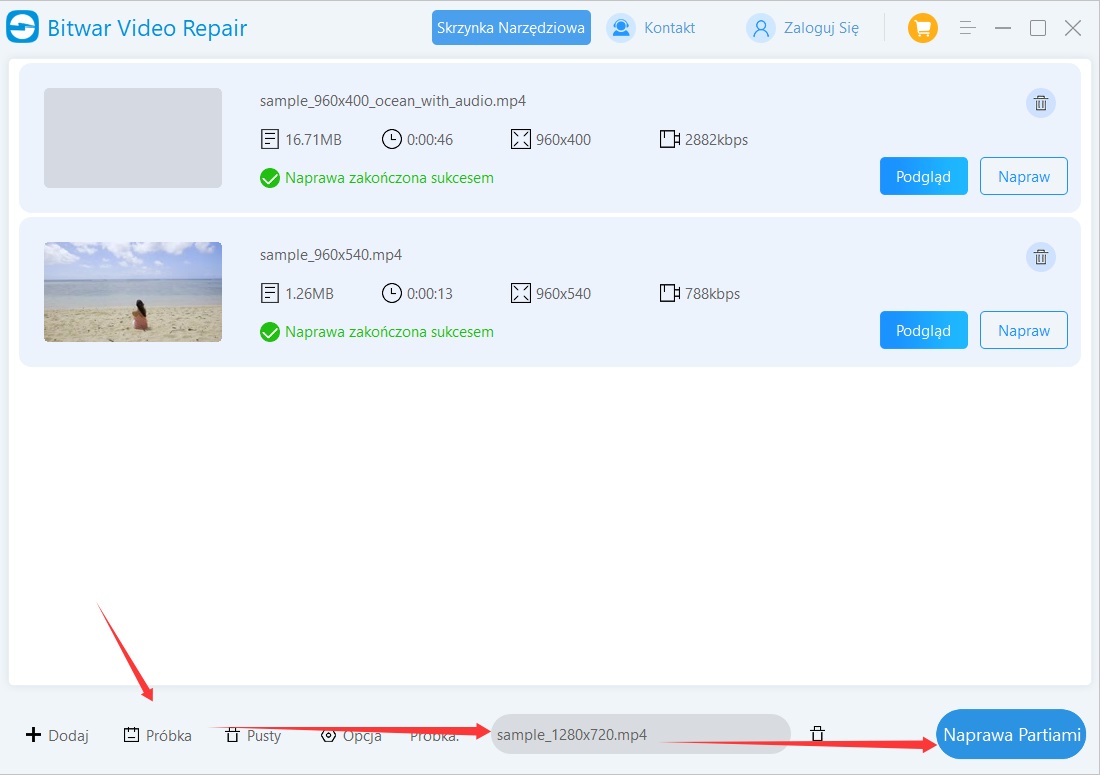The height and width of the screenshot is (775, 1100).
Task: Delete the sample_960x540 video entry
Action: coord(1040,257)
